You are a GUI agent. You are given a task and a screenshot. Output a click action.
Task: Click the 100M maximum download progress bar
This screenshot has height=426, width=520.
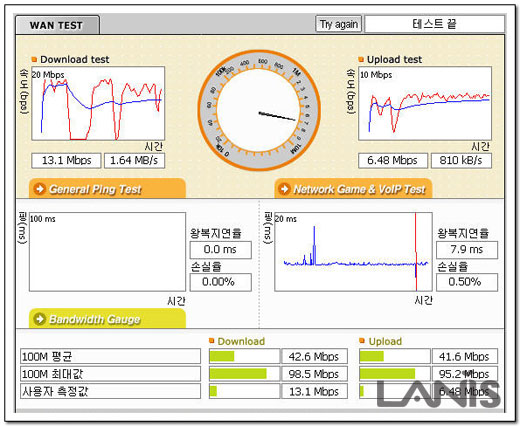(x=244, y=374)
